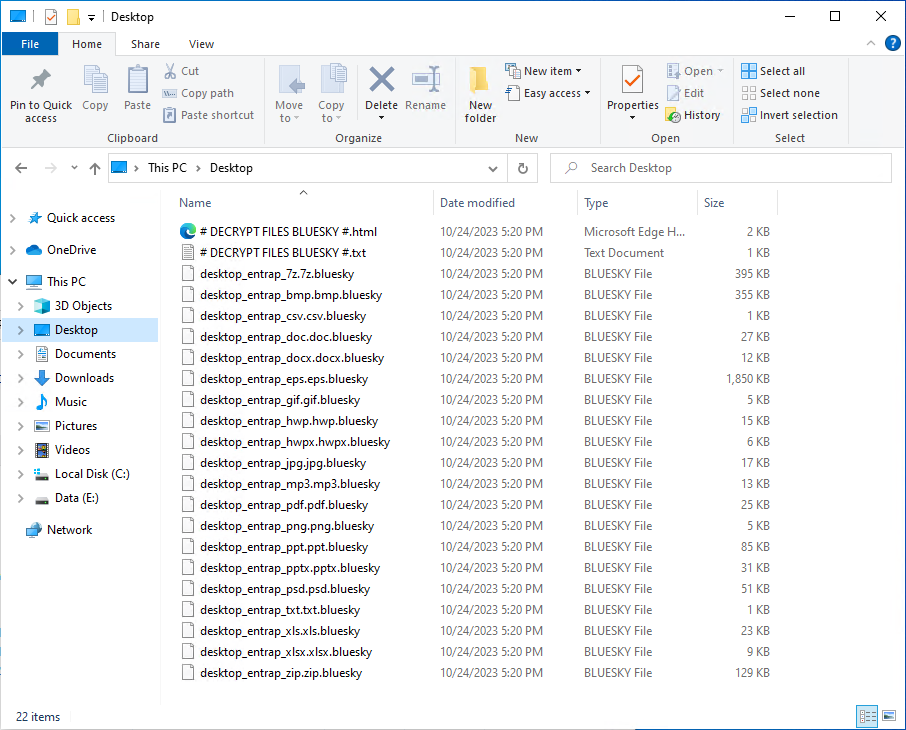Click the Edit command in Open group
Image resolution: width=906 pixels, height=730 pixels.
tap(685, 93)
